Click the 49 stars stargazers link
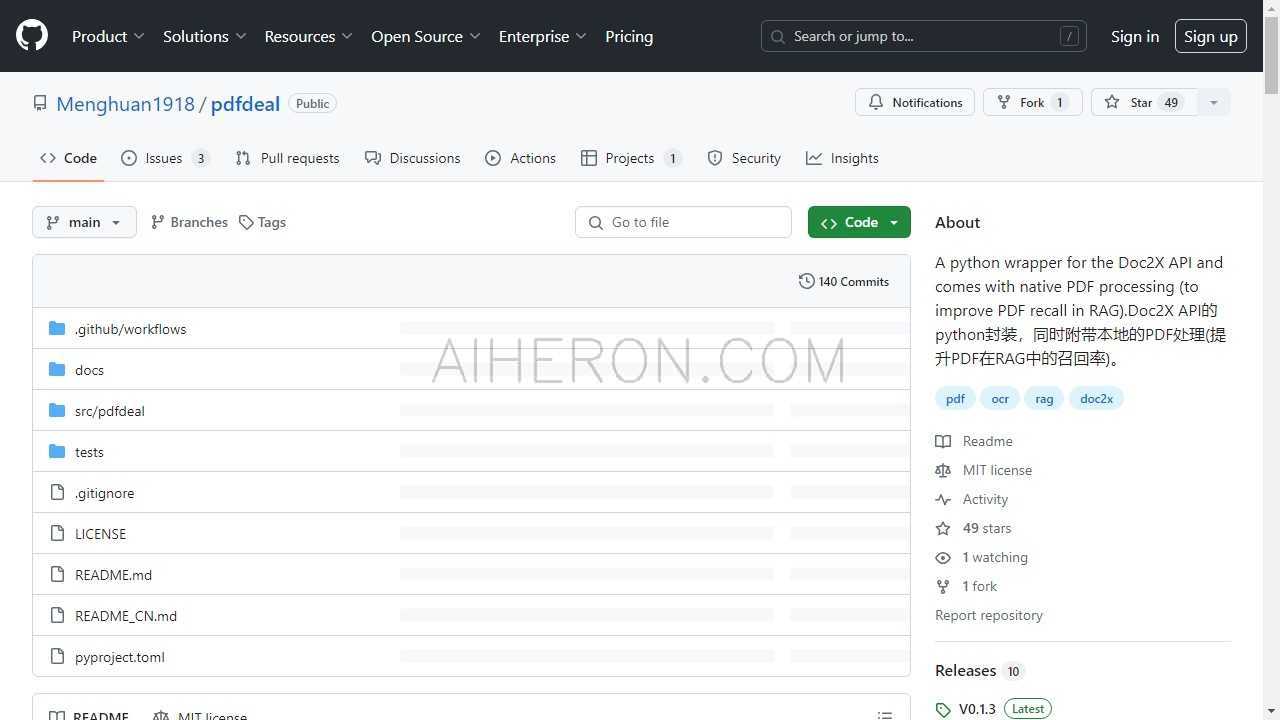Screen dimensions: 1280x720 986,528
